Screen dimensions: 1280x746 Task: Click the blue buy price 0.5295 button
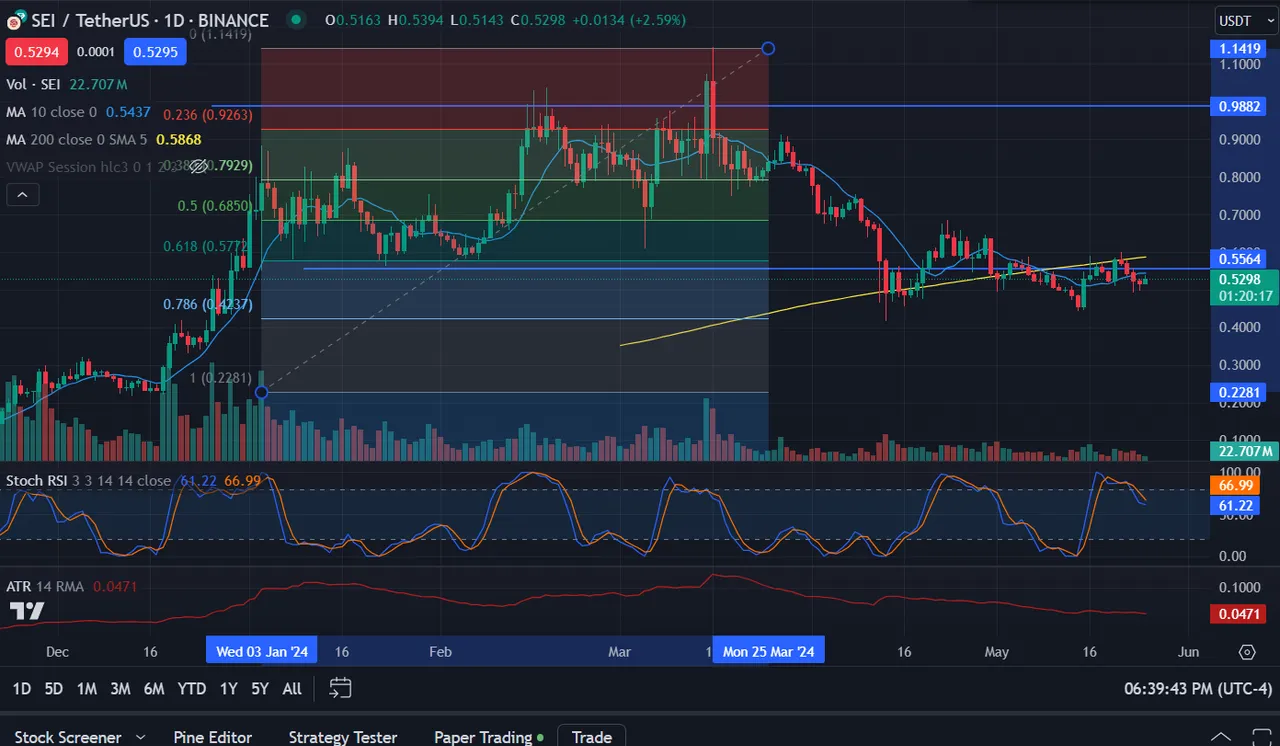pos(157,52)
